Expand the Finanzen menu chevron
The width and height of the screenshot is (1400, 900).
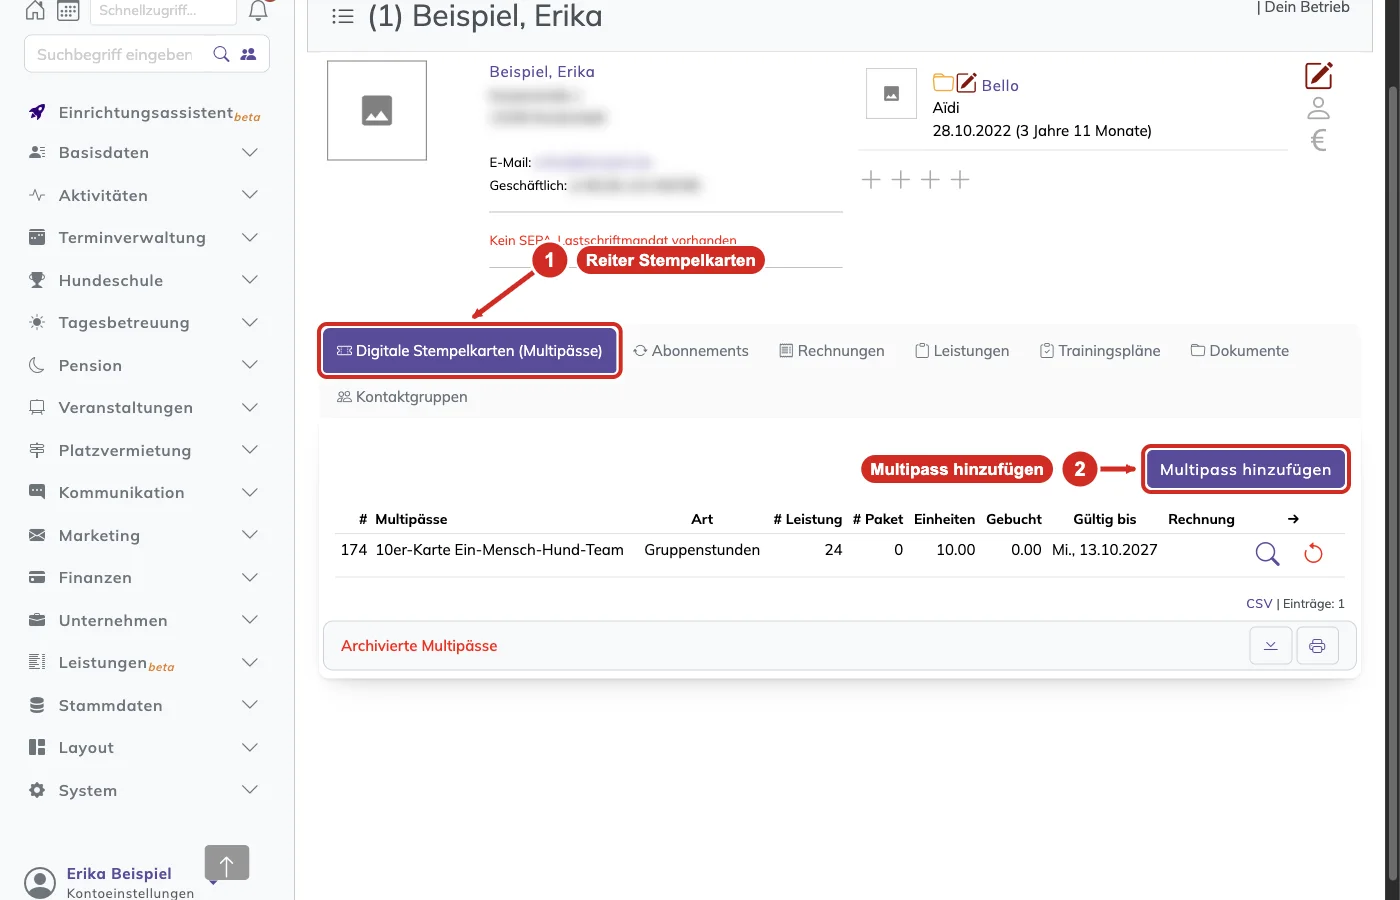click(x=250, y=577)
